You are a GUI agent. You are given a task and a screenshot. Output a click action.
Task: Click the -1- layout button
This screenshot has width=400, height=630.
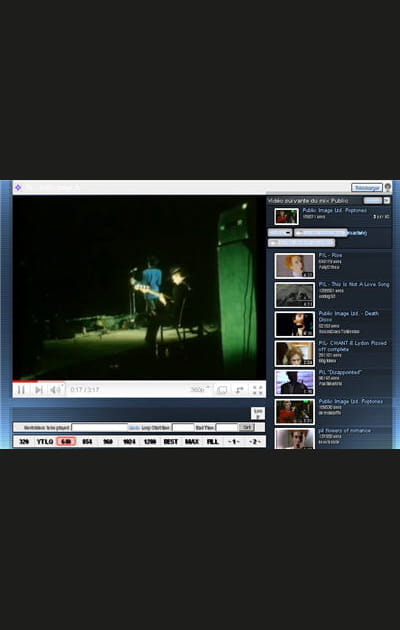coord(234,442)
